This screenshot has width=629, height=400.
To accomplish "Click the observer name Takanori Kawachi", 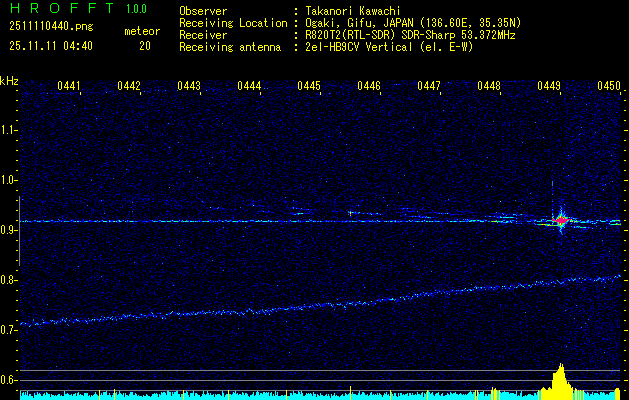I will tap(353, 11).
